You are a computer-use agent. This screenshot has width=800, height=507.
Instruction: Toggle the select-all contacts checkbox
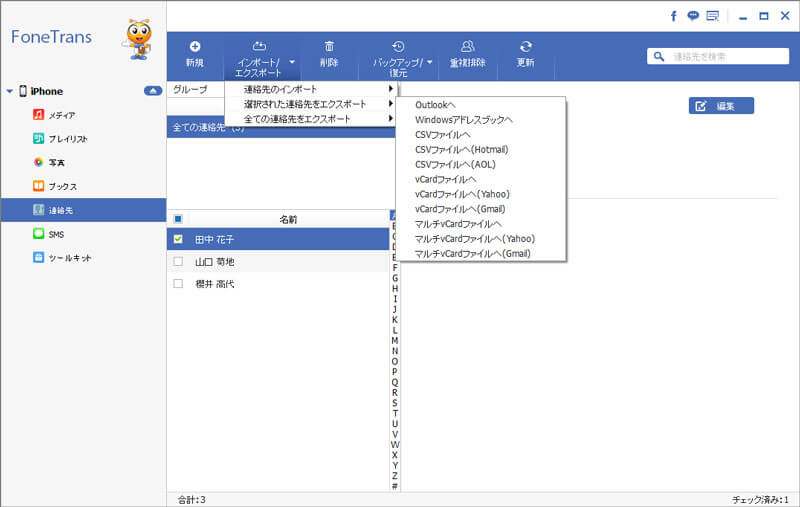(x=178, y=219)
